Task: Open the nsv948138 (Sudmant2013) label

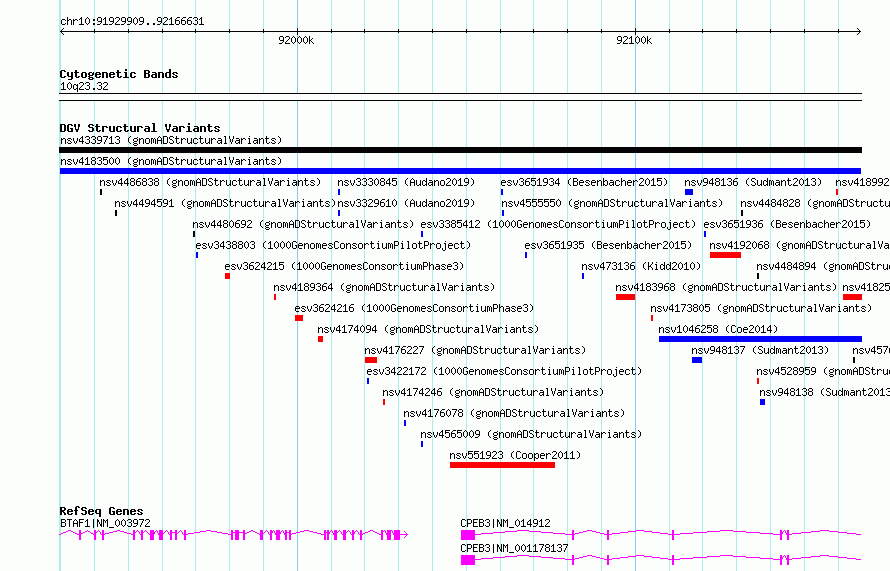Action: (824, 392)
